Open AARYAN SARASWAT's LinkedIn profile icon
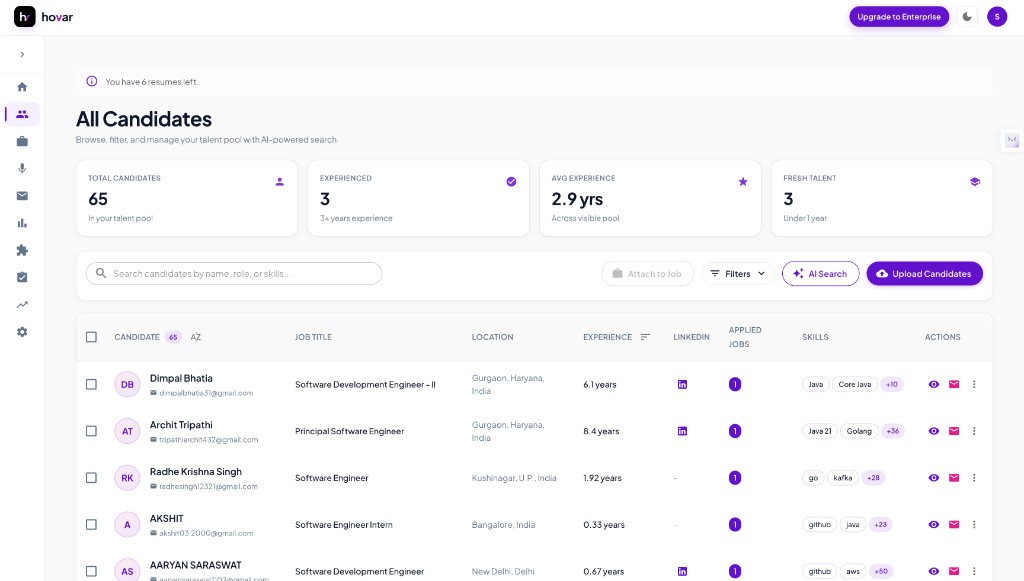The width and height of the screenshot is (1024, 581). 682,571
